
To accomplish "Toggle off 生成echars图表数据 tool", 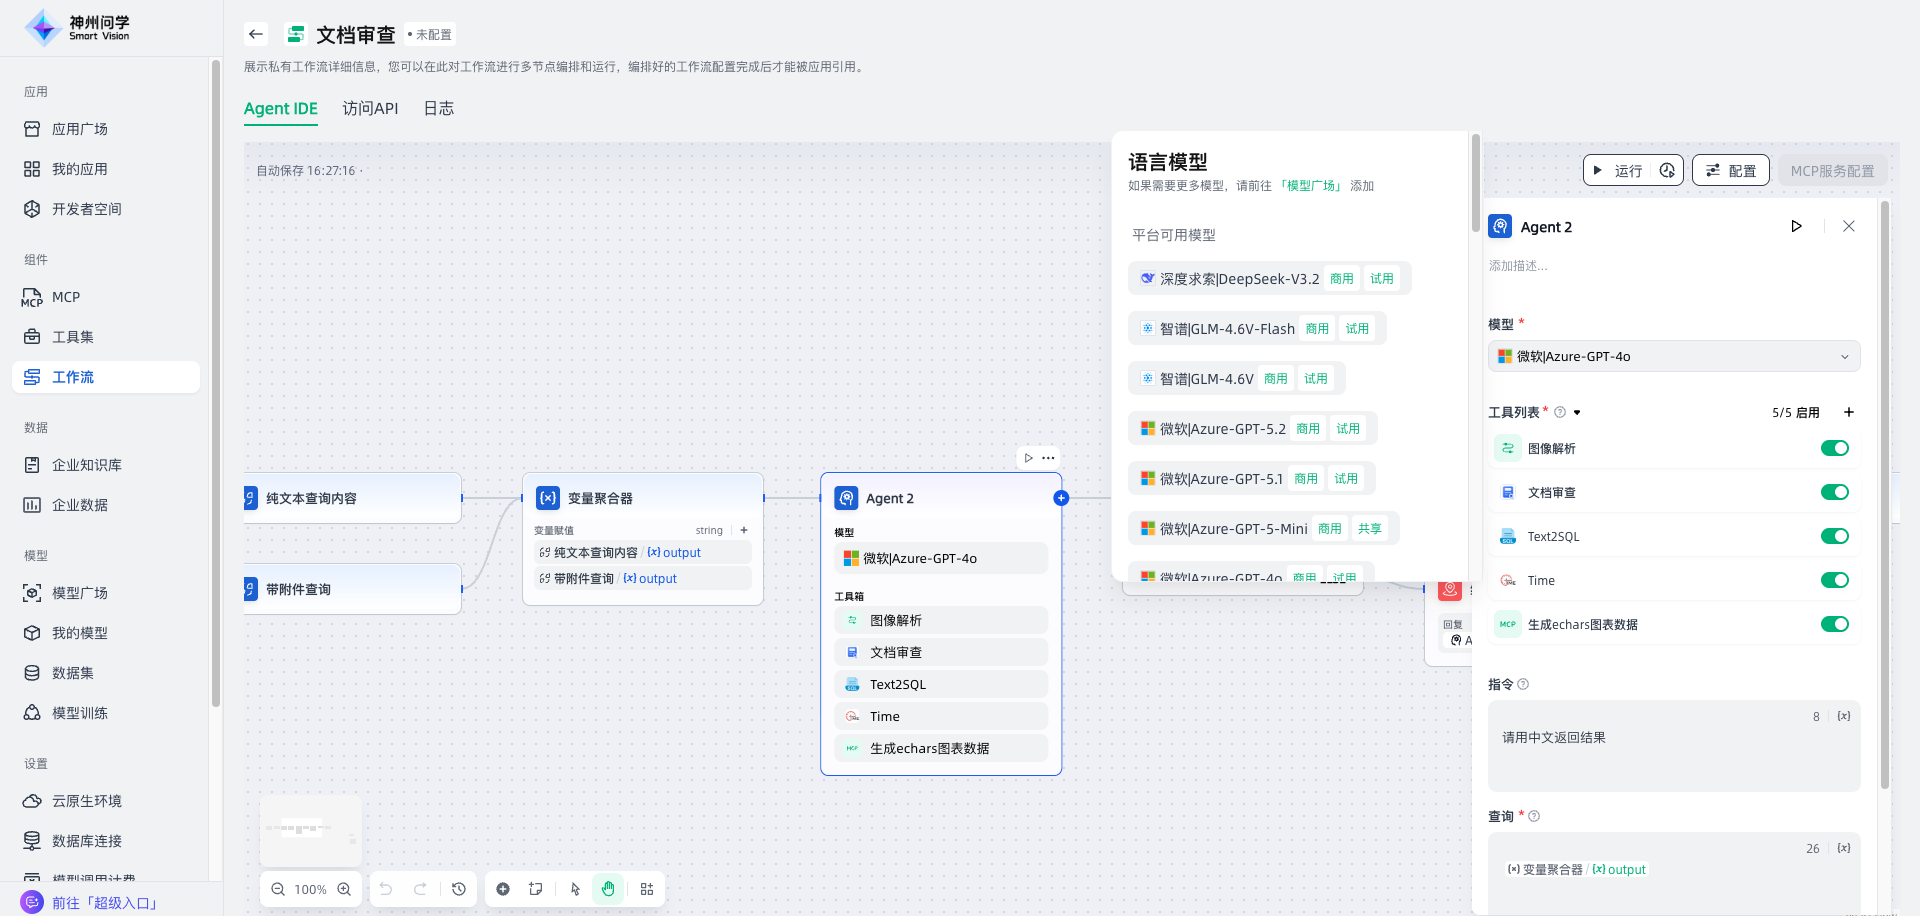I will (x=1834, y=624).
